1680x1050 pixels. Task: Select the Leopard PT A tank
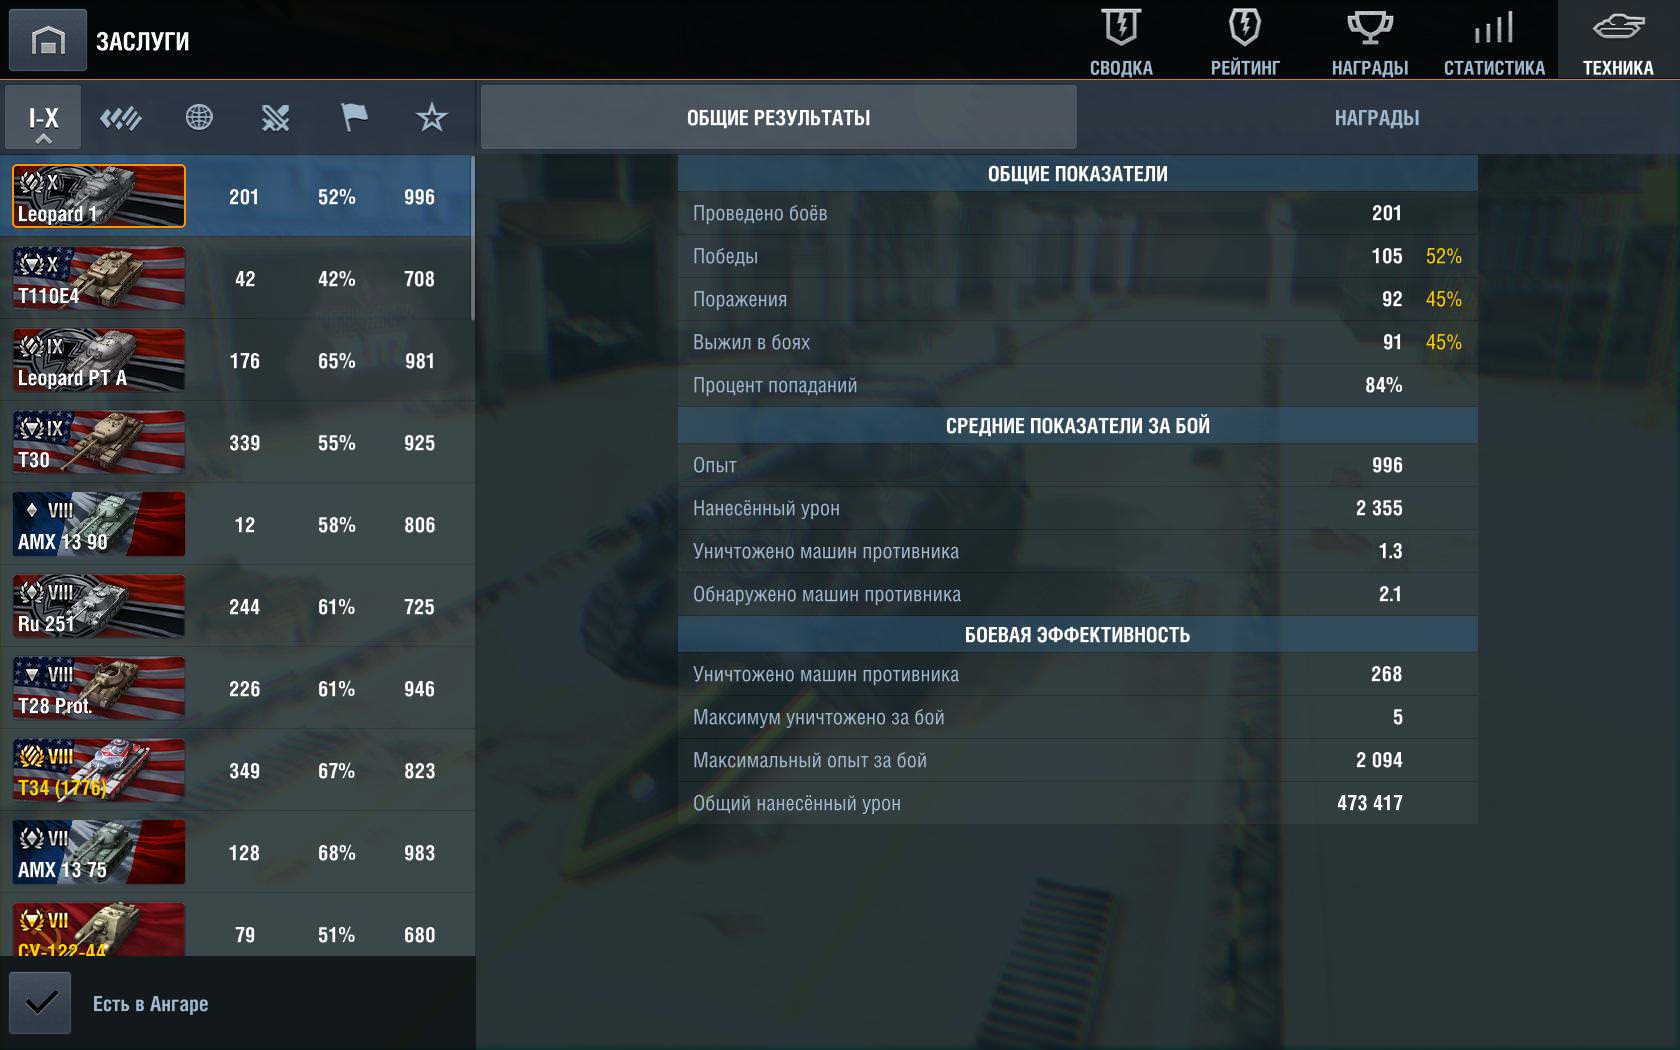(x=99, y=360)
